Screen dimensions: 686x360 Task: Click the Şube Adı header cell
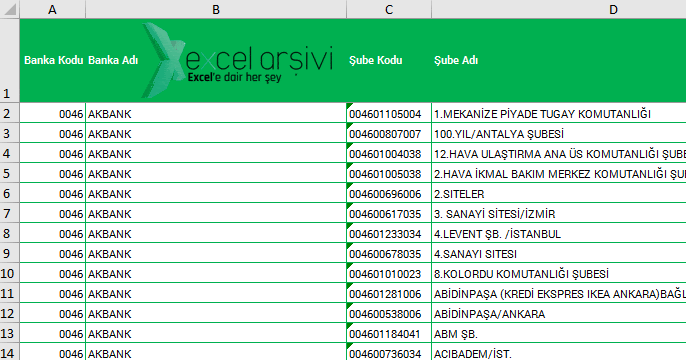click(559, 60)
